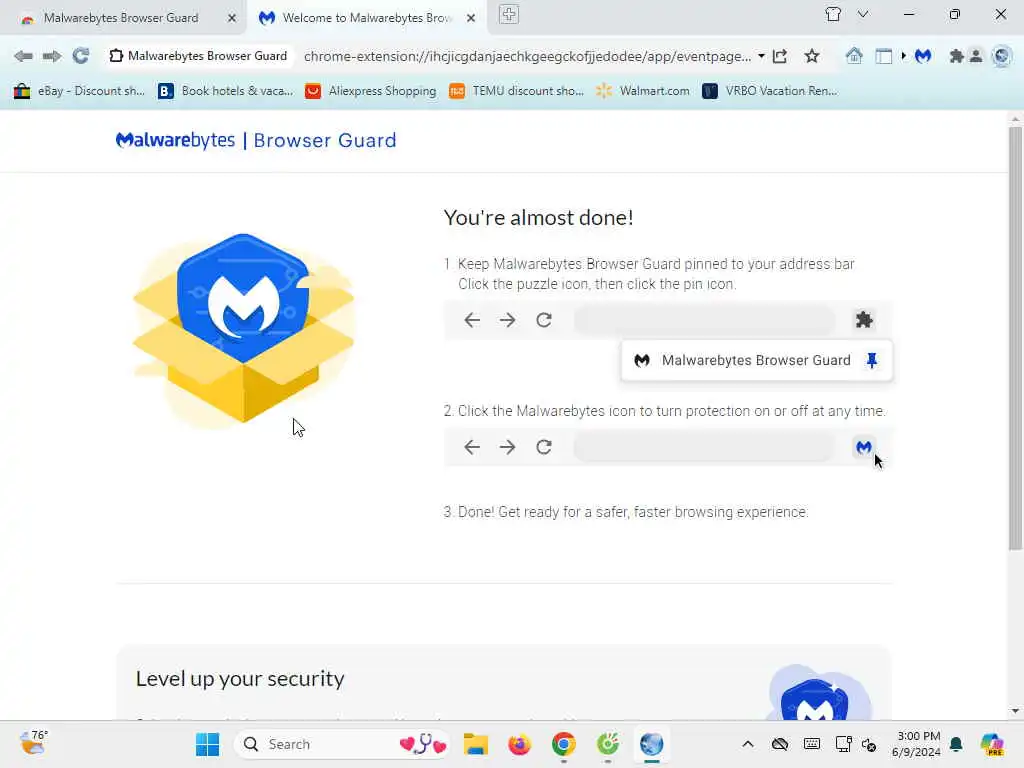Viewport: 1024px width, 768px height.
Task: Click the muted volume tray icon
Action: point(869,744)
